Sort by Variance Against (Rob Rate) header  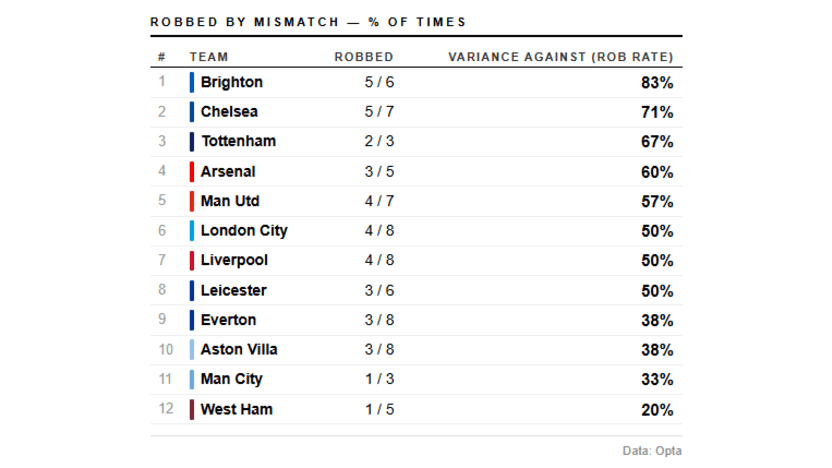(x=561, y=57)
